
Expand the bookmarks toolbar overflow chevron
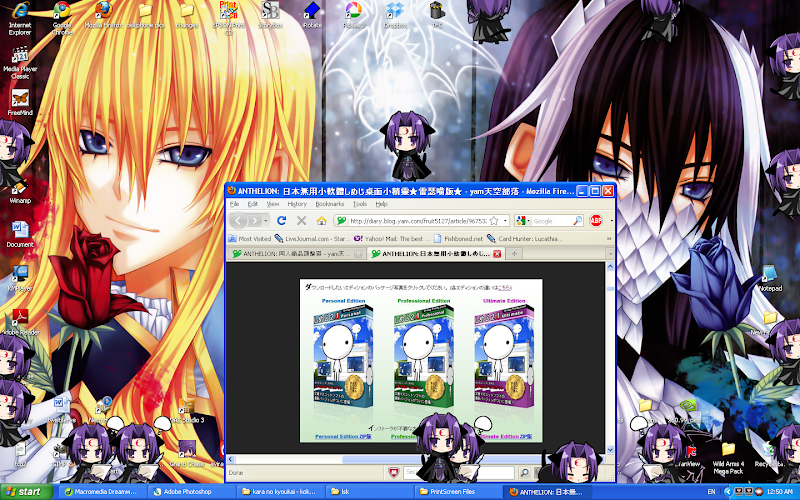coord(609,238)
